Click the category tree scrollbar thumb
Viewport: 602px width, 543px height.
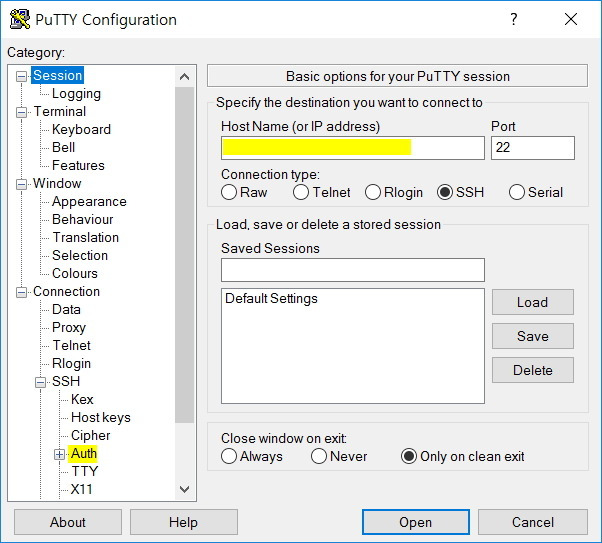(184, 255)
